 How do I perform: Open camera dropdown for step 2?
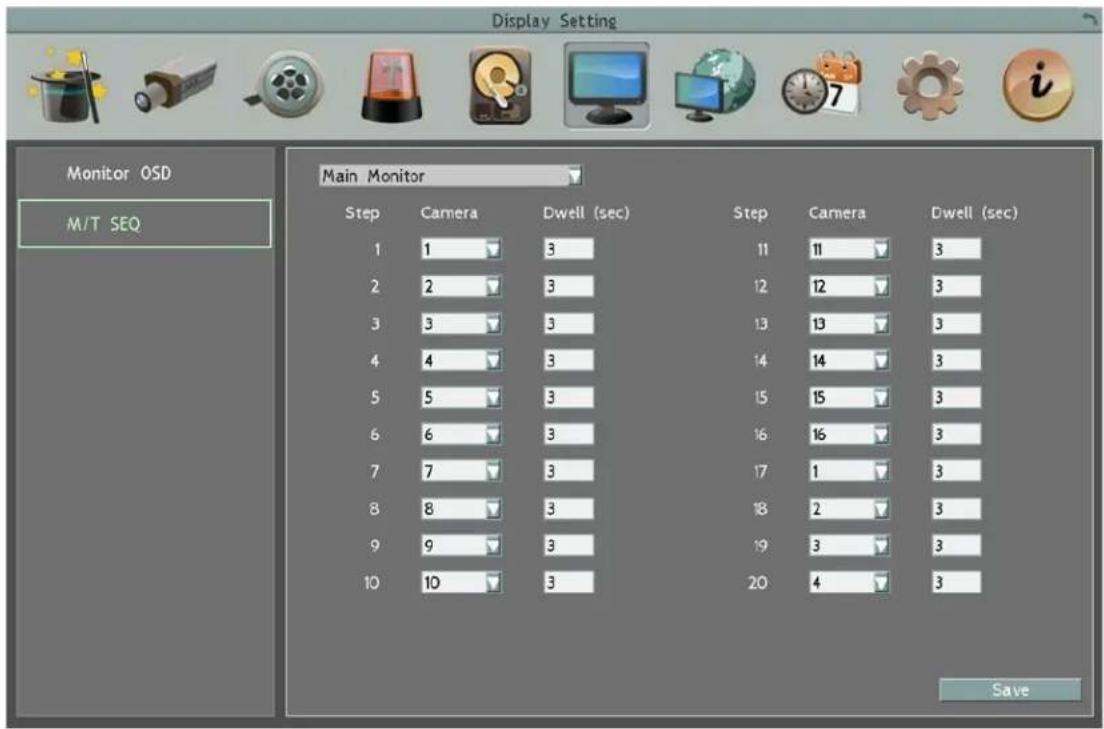point(461,286)
